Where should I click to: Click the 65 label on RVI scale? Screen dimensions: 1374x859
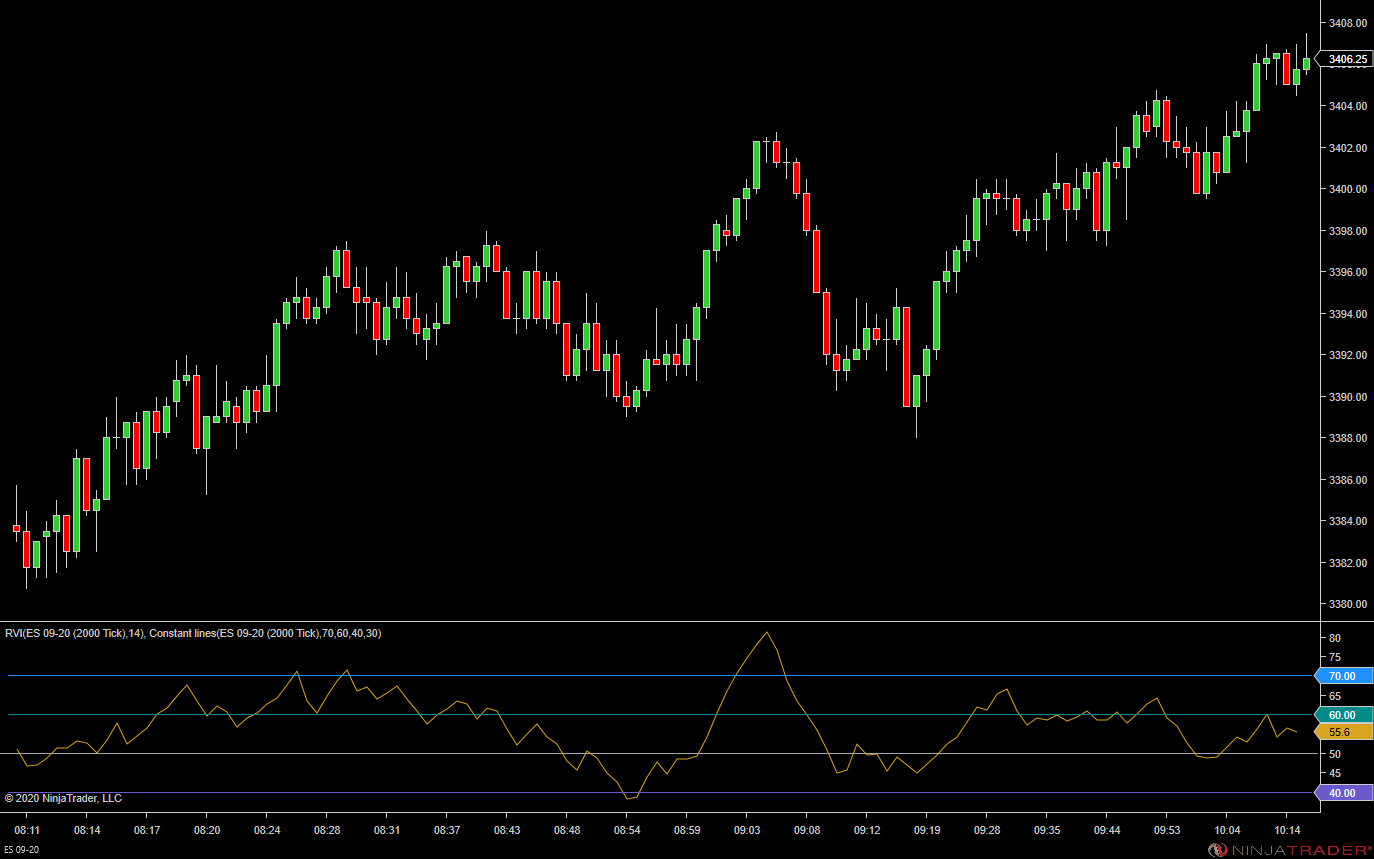click(1334, 696)
